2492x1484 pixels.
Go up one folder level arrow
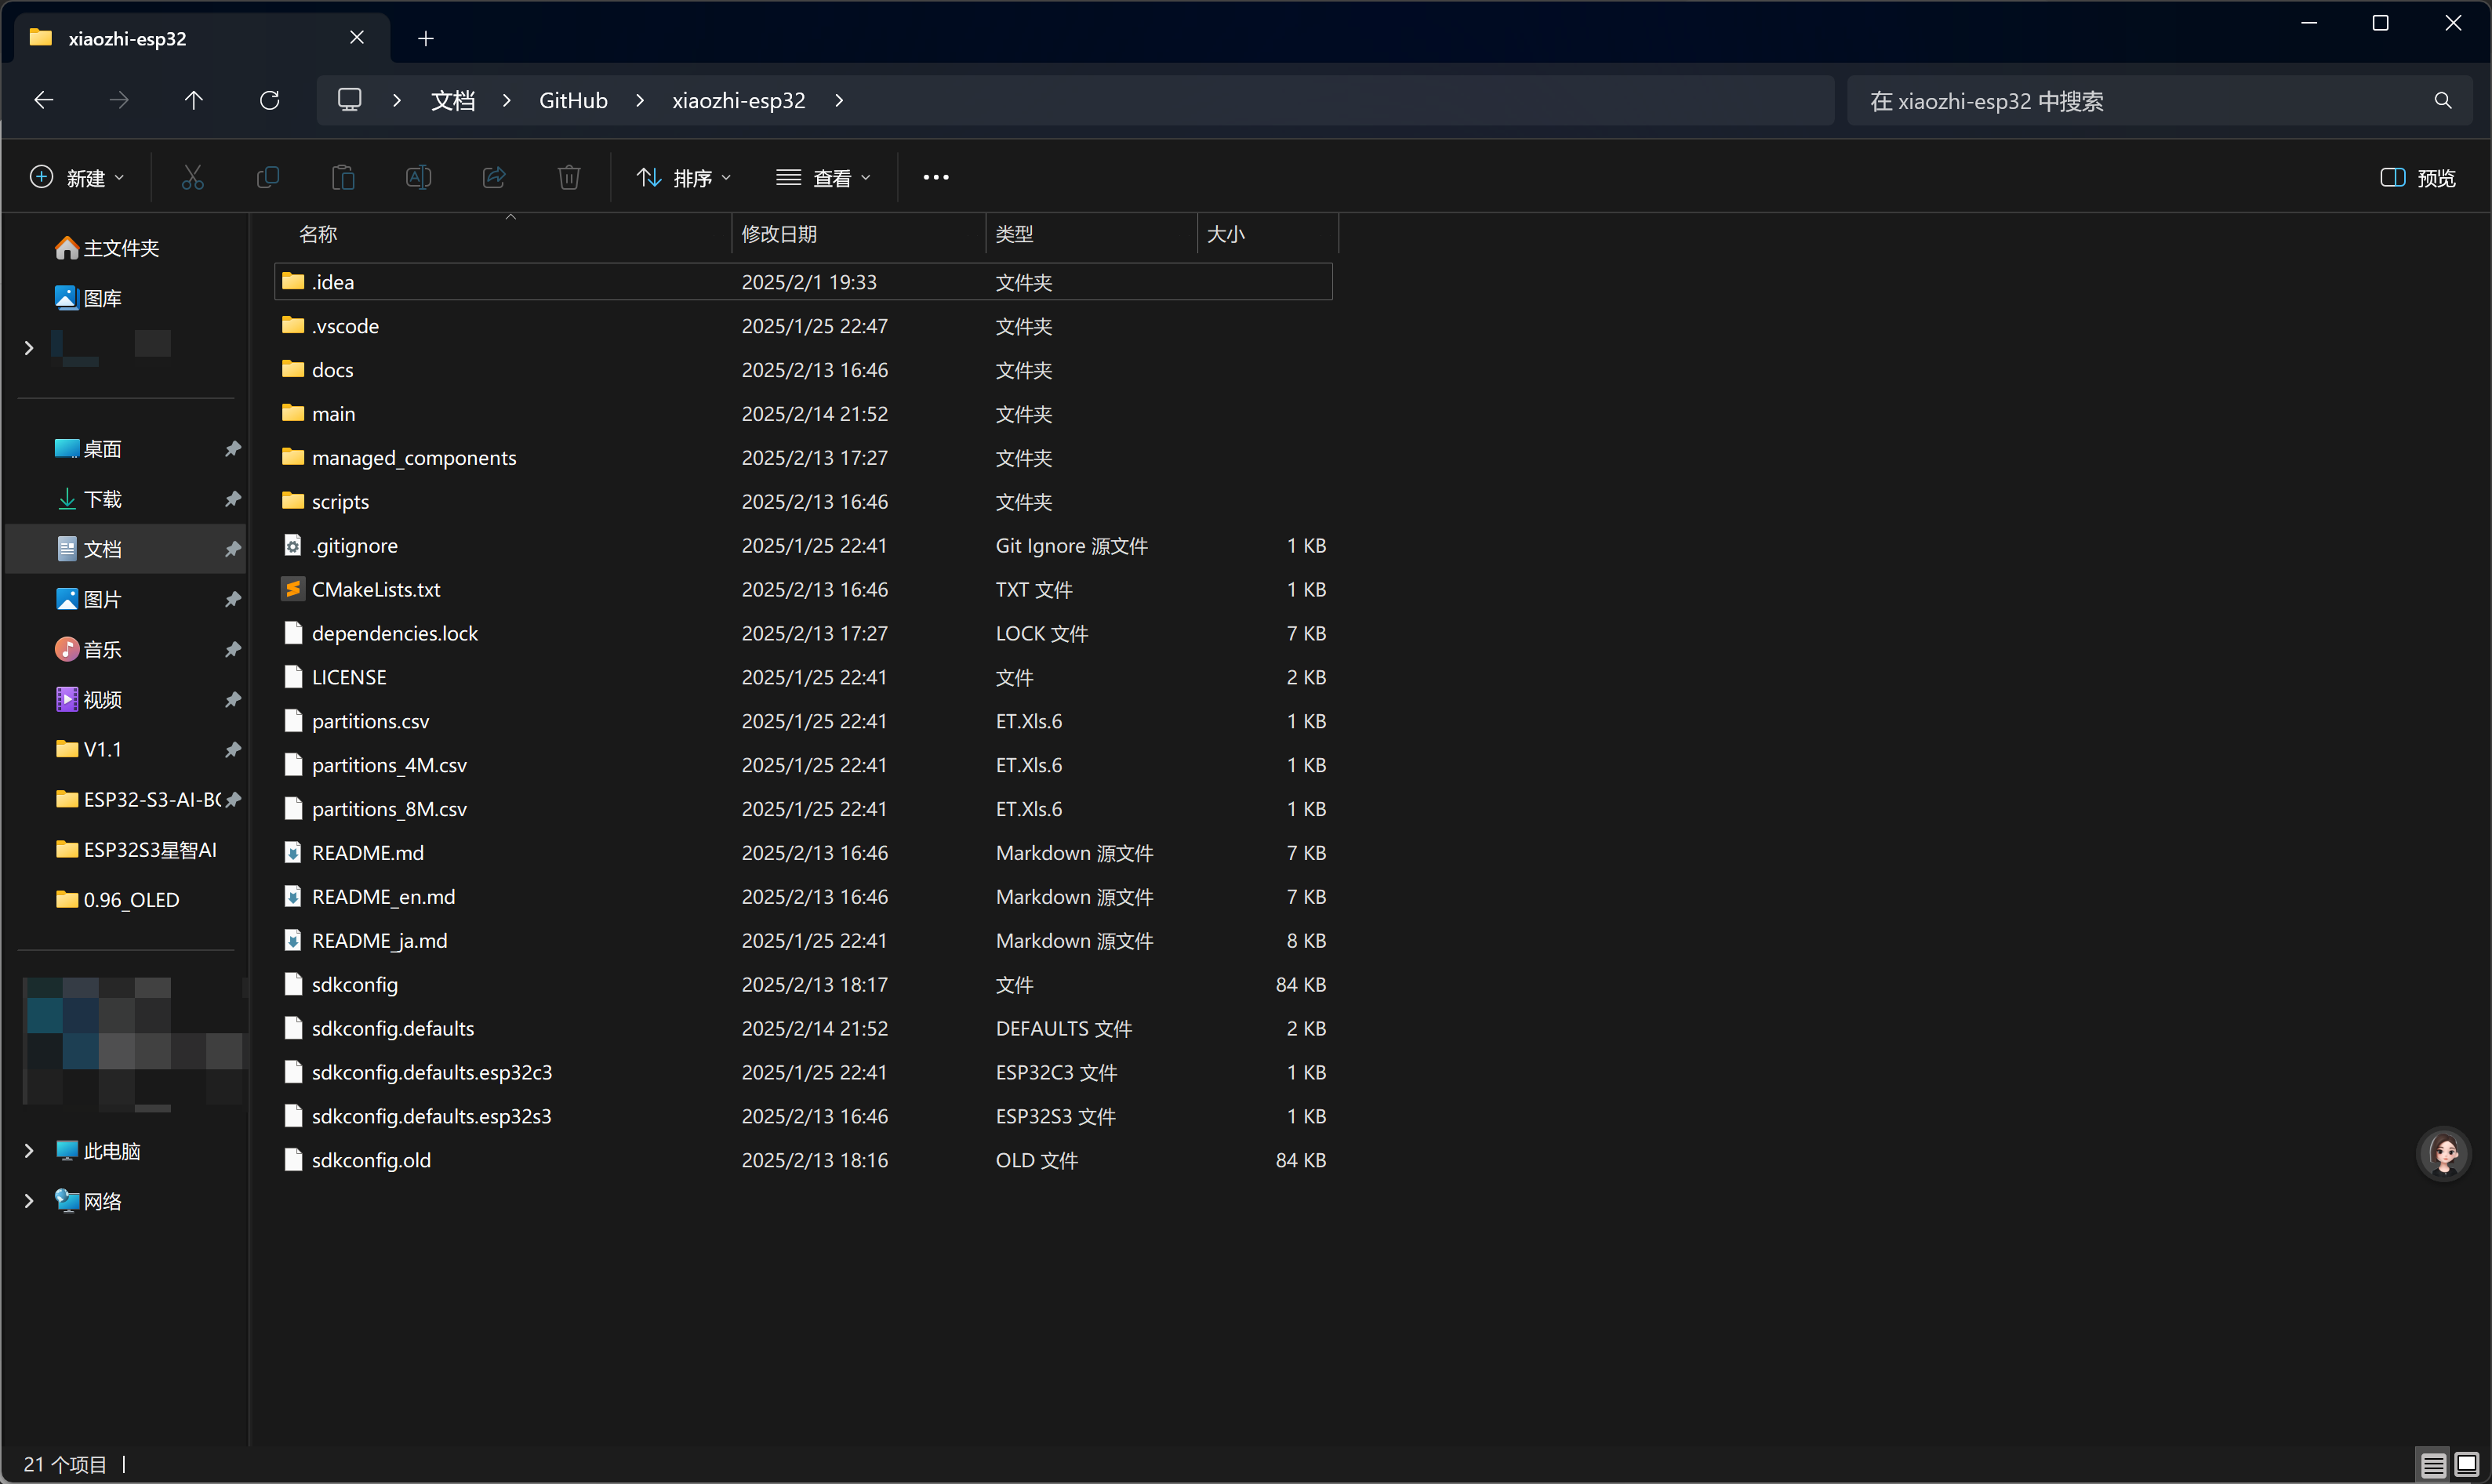pos(194,100)
